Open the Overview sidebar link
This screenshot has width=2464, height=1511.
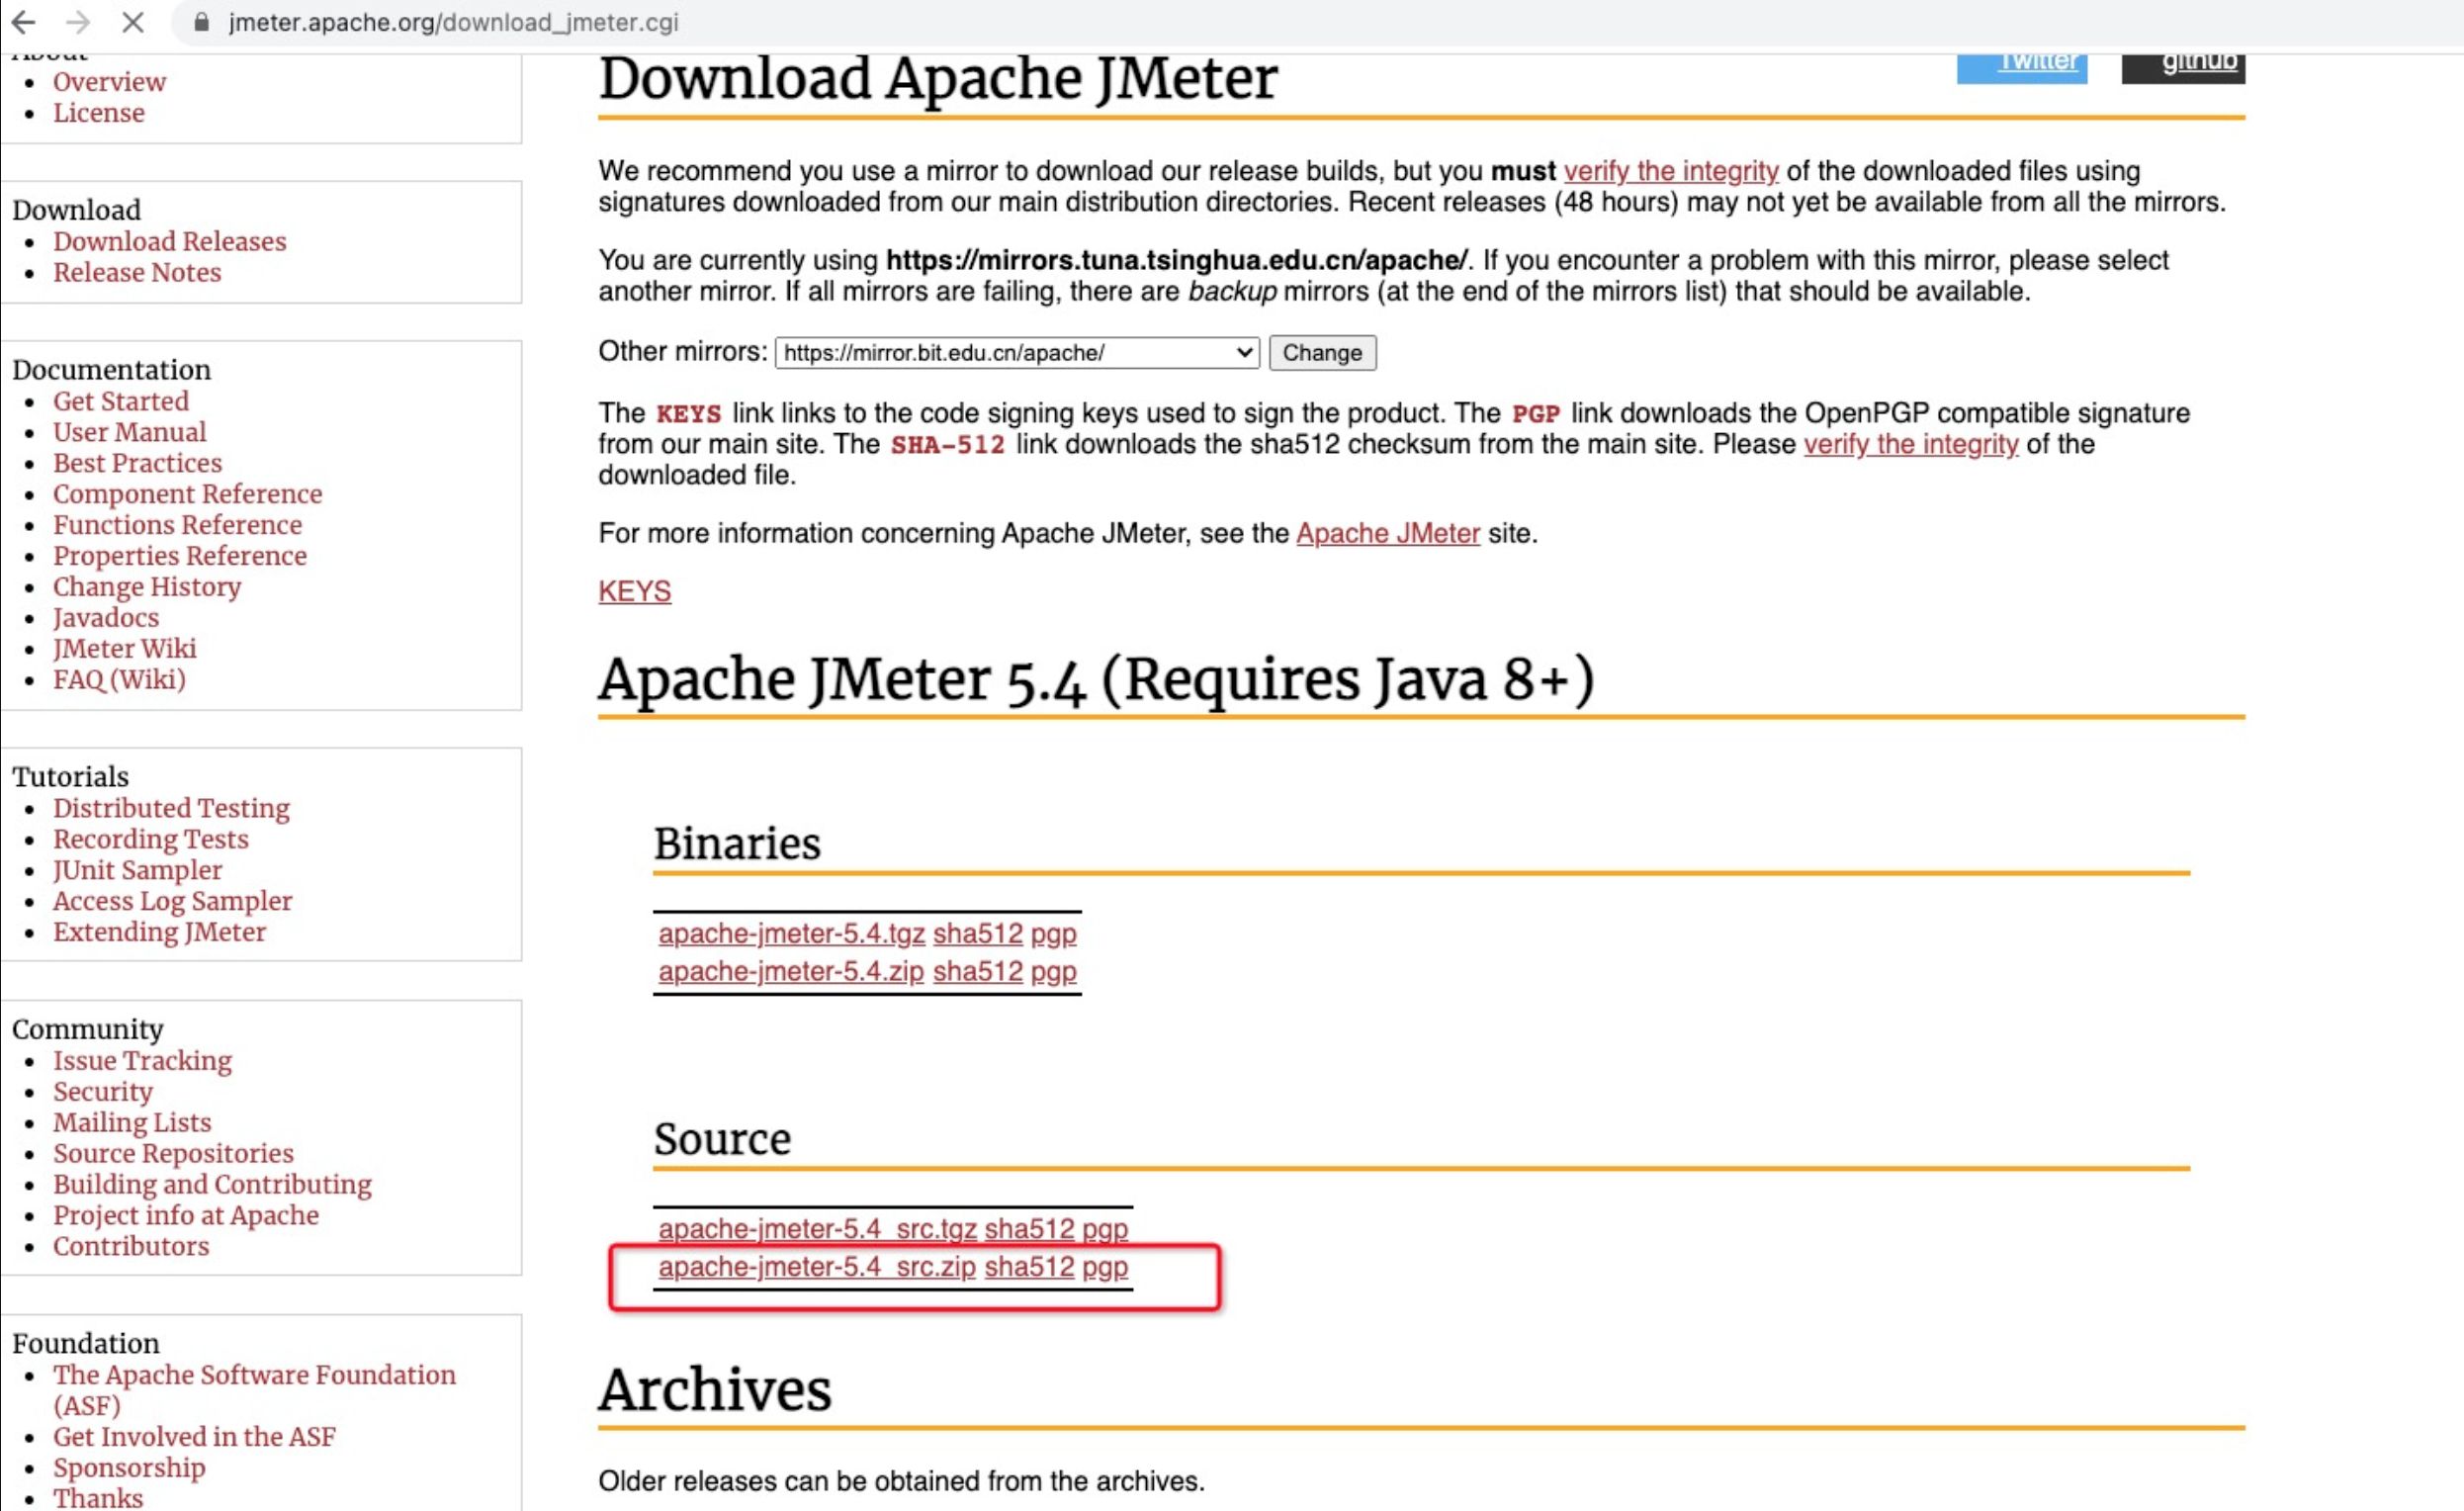[109, 82]
